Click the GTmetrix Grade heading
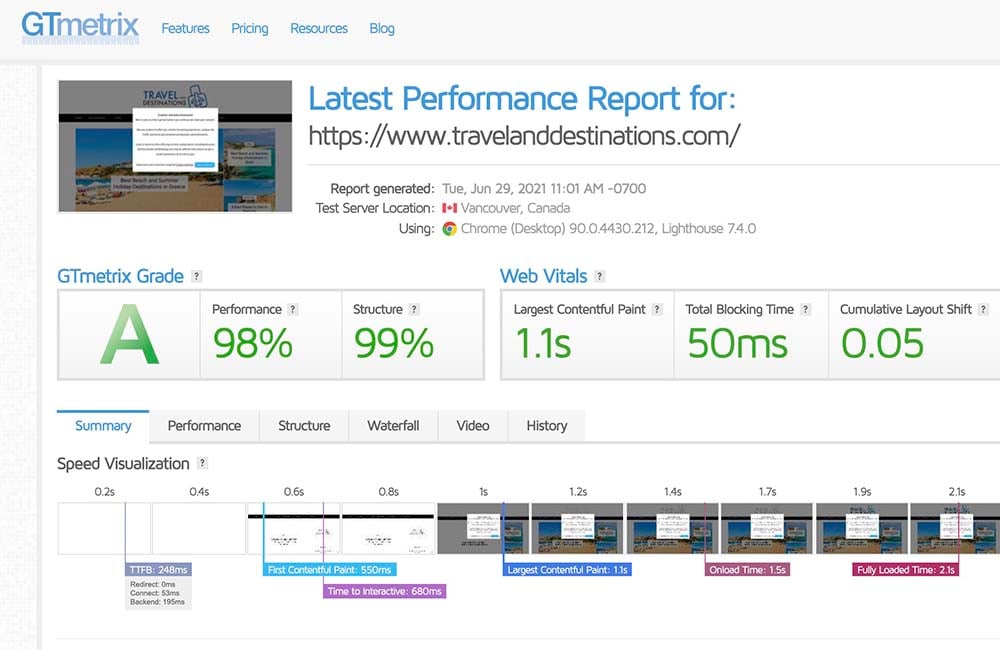This screenshot has height=650, width=1000. [121, 276]
